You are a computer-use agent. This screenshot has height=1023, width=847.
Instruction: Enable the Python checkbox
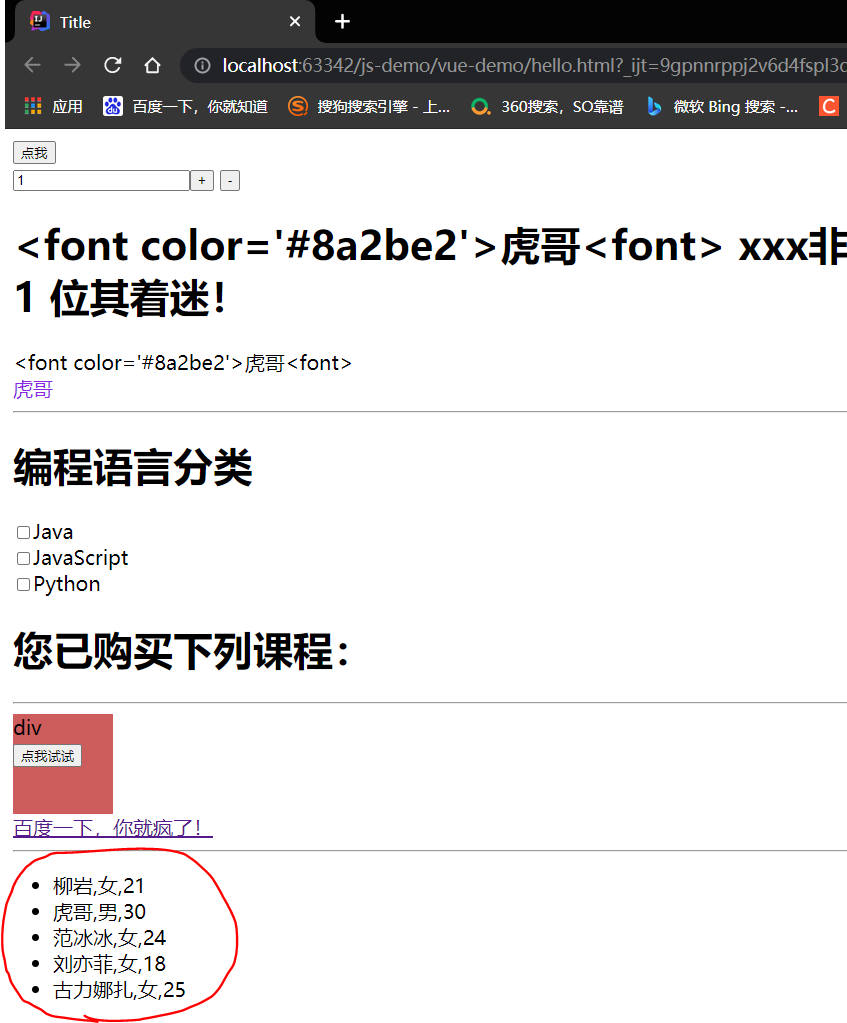click(x=22, y=584)
